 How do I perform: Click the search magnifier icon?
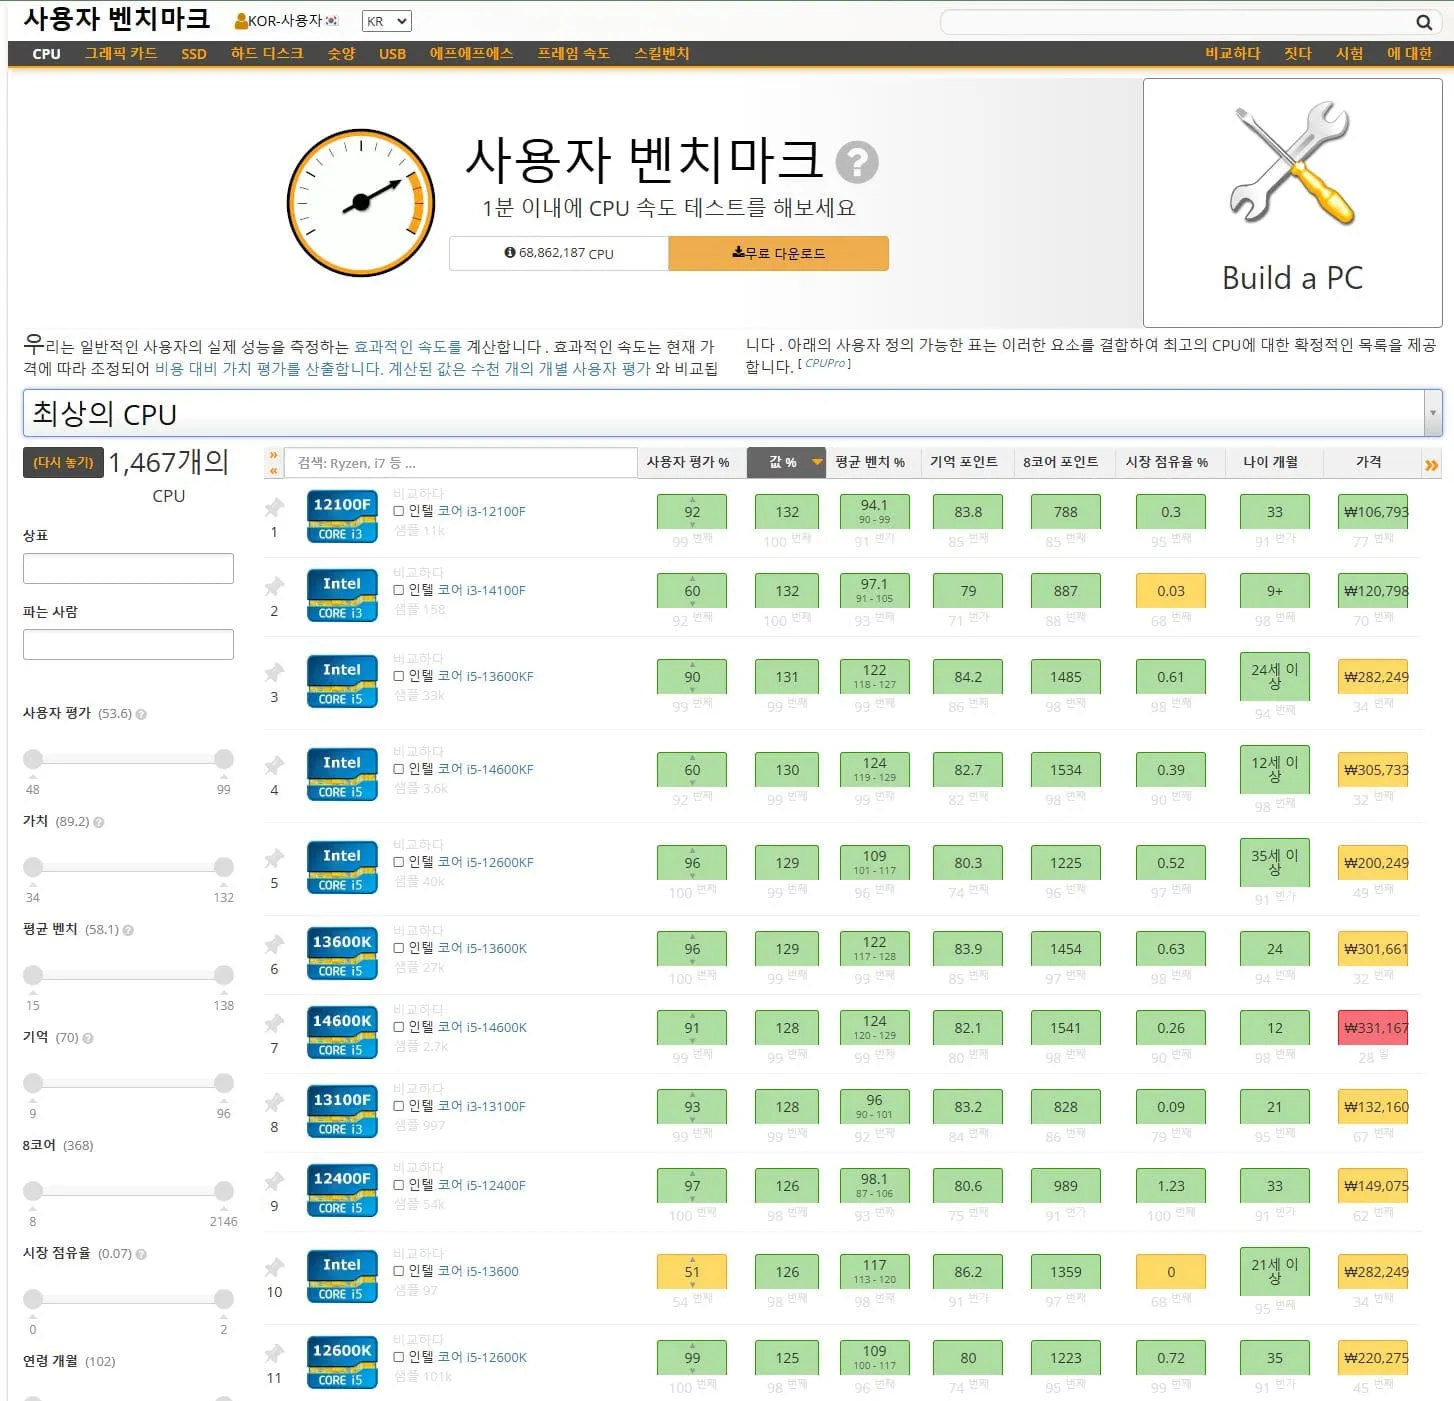[1424, 22]
